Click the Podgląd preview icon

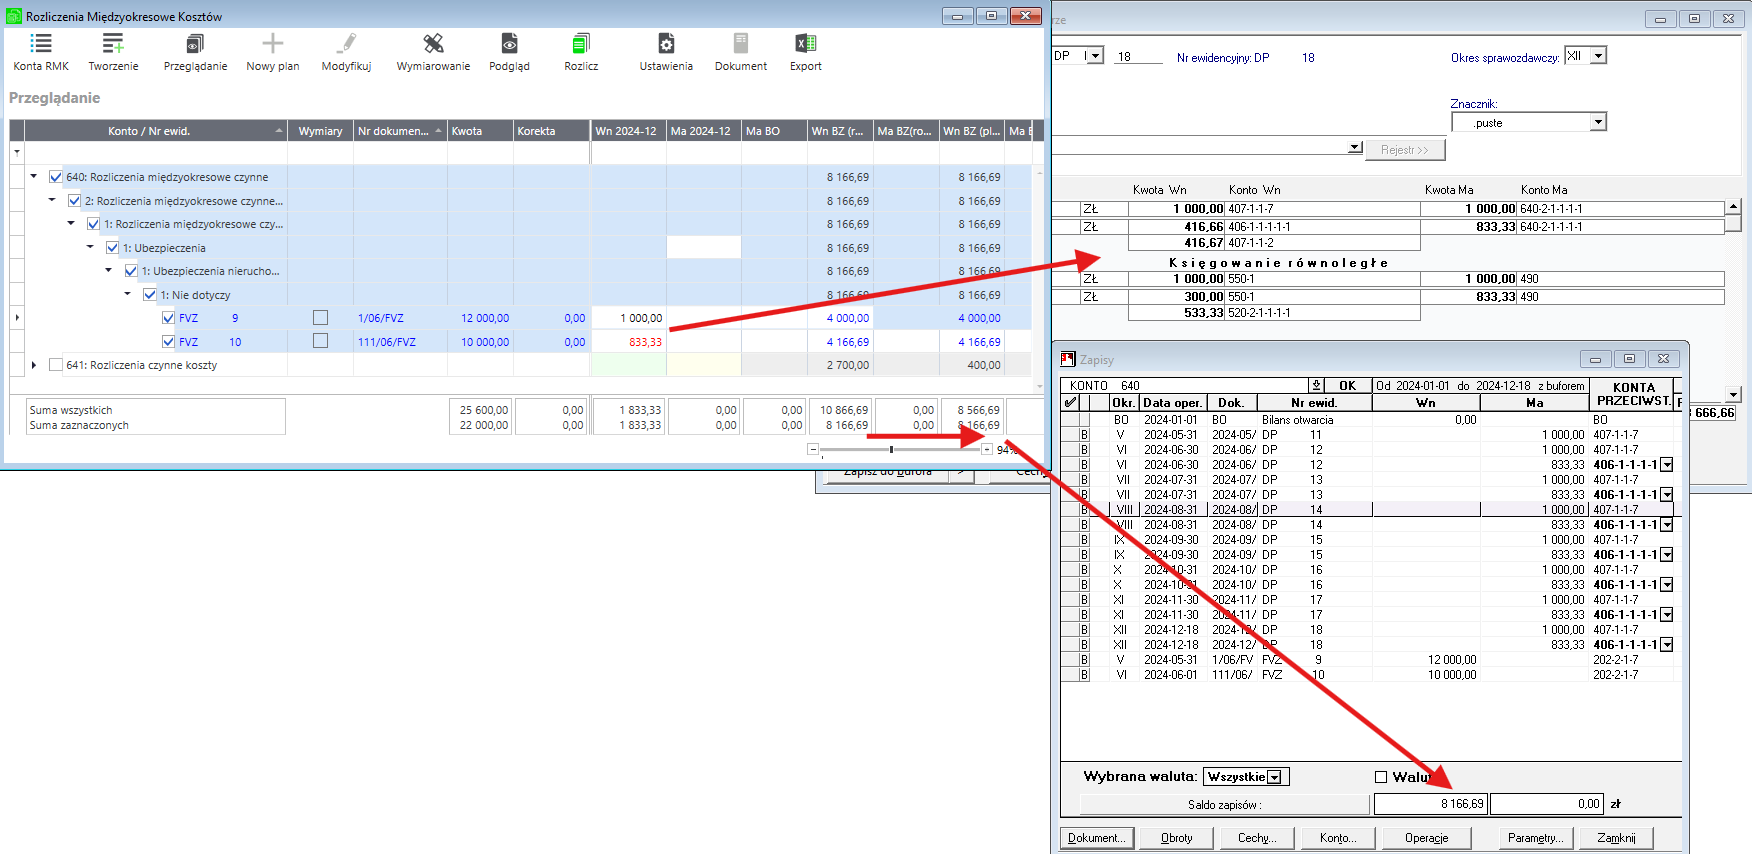pos(509,44)
